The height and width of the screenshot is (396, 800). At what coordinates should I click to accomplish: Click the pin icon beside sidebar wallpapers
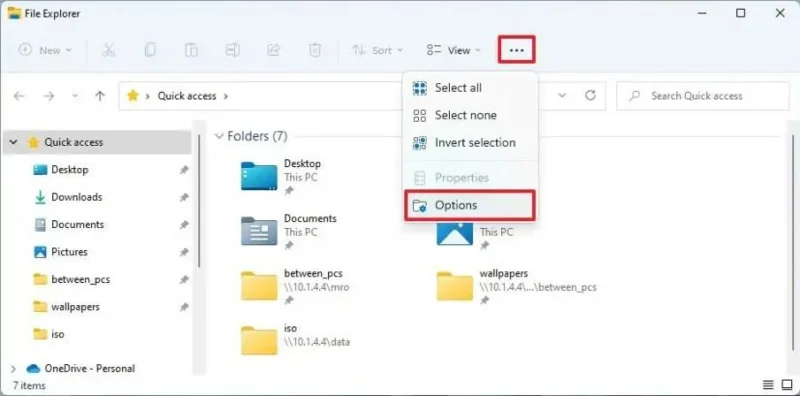tap(184, 308)
